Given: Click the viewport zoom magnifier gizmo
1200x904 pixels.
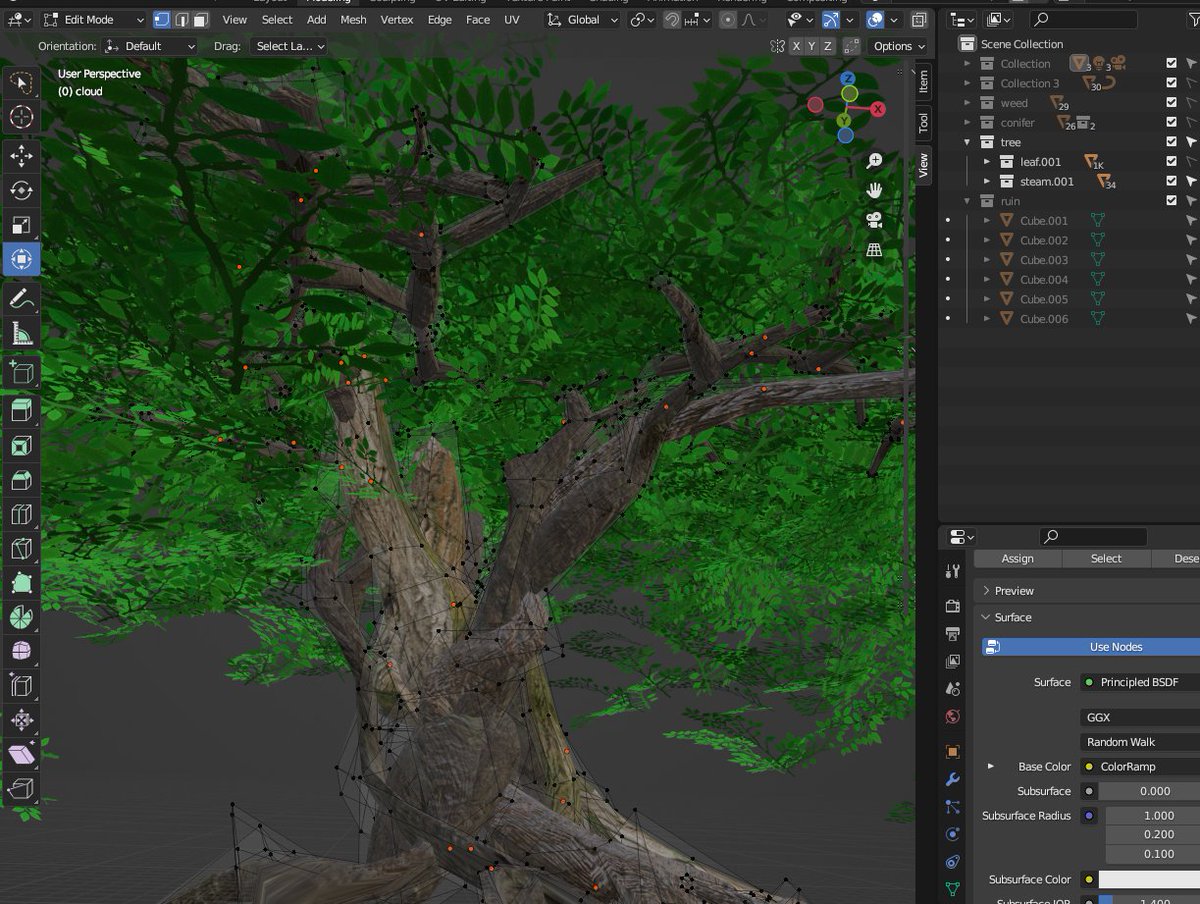Looking at the screenshot, I should (874, 161).
